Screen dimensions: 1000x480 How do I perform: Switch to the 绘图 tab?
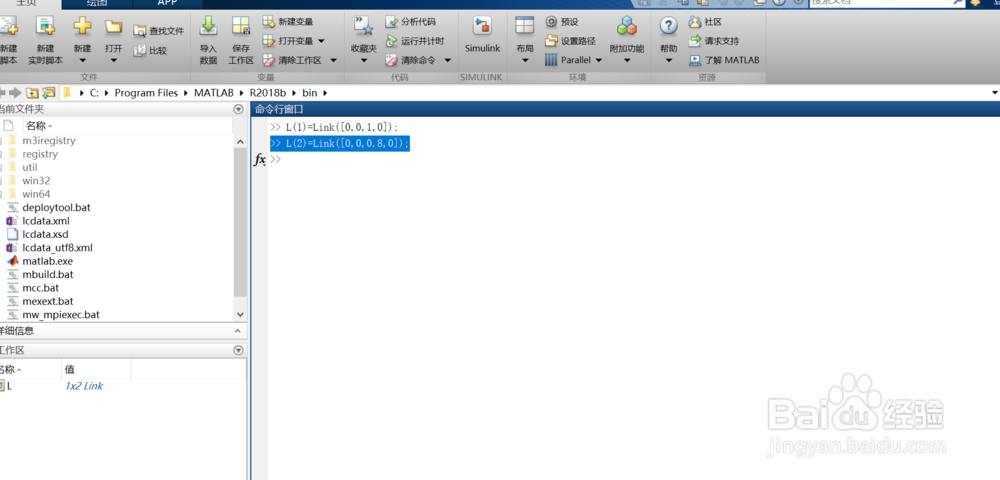[97, 3]
